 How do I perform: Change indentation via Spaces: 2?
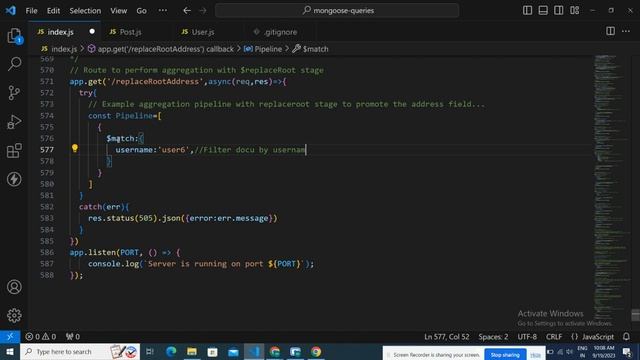tap(493, 337)
